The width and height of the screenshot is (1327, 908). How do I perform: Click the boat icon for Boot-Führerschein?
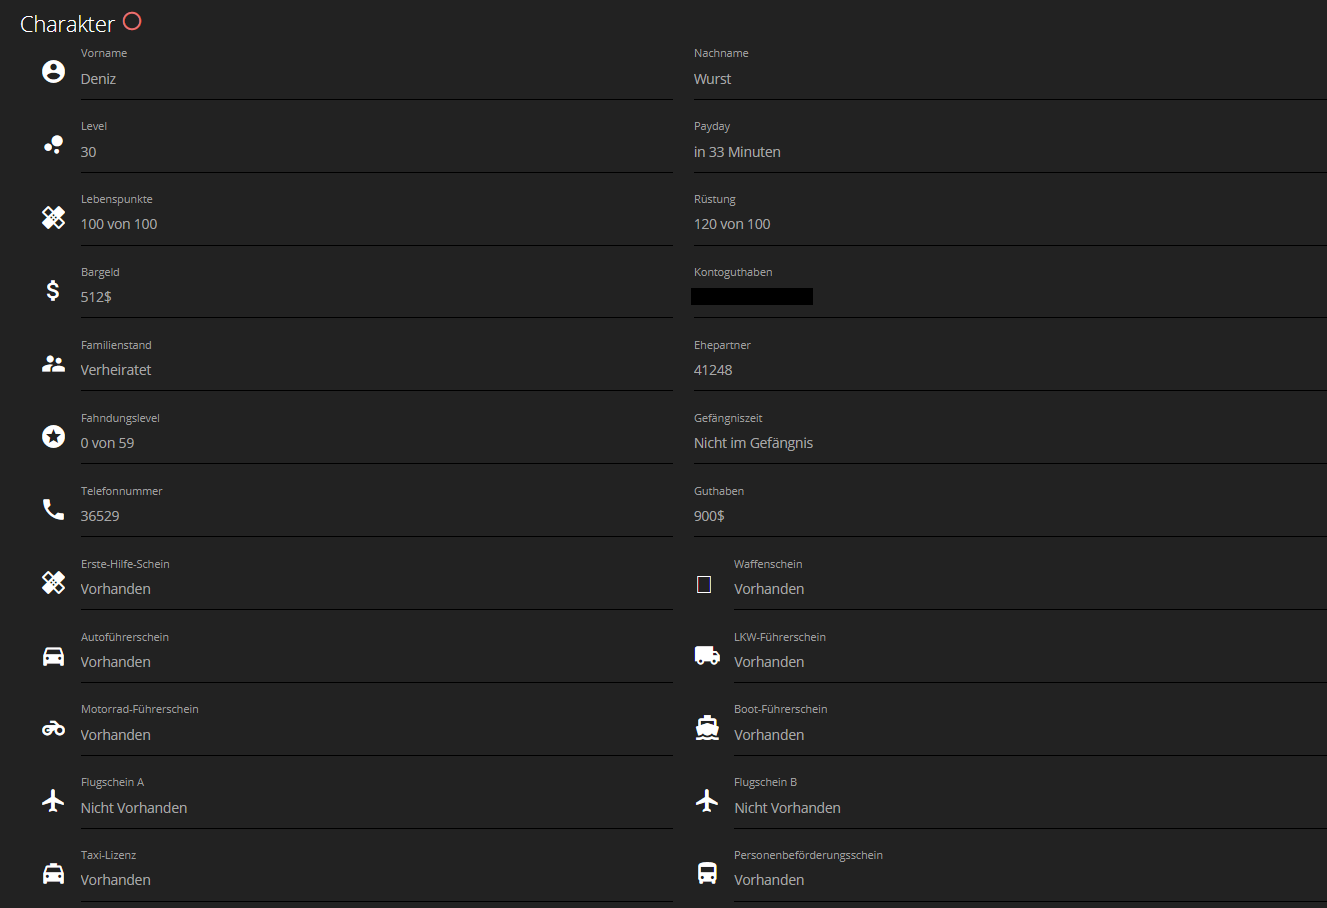coord(707,728)
